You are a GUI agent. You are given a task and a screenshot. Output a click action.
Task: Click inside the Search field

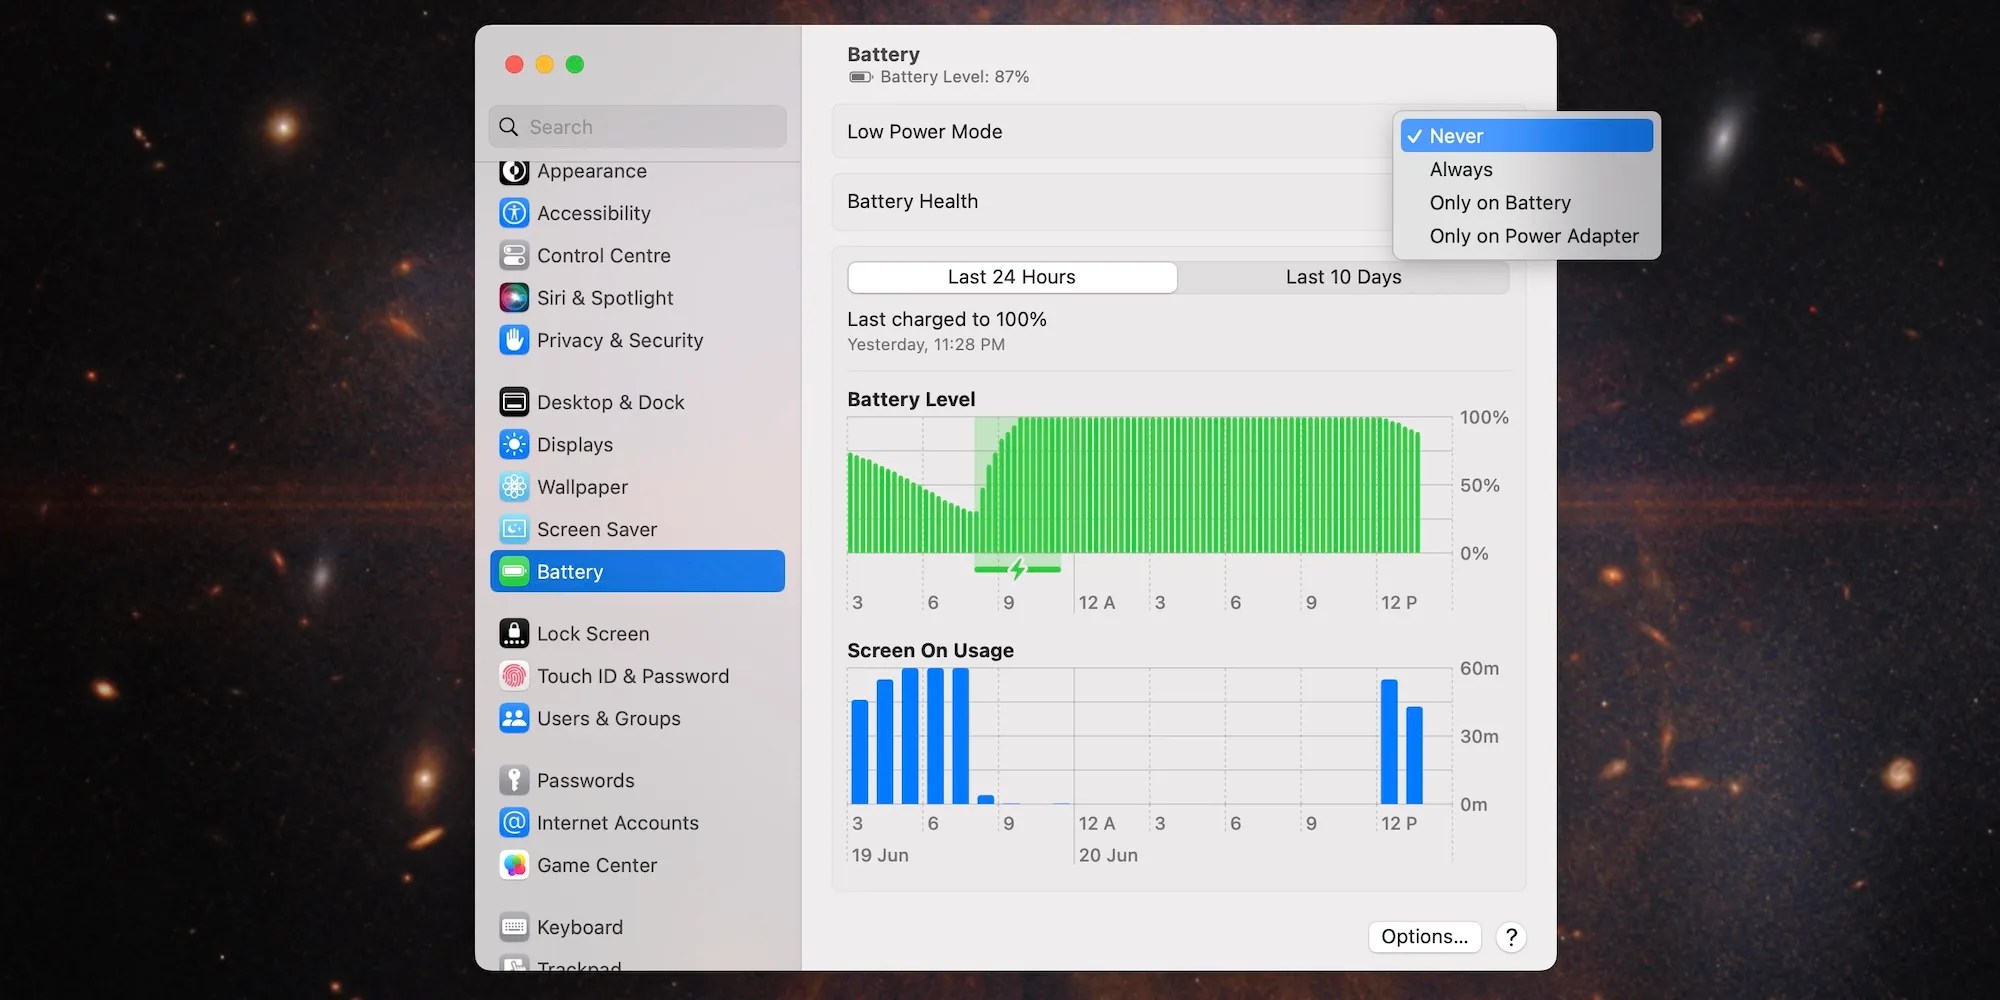637,126
